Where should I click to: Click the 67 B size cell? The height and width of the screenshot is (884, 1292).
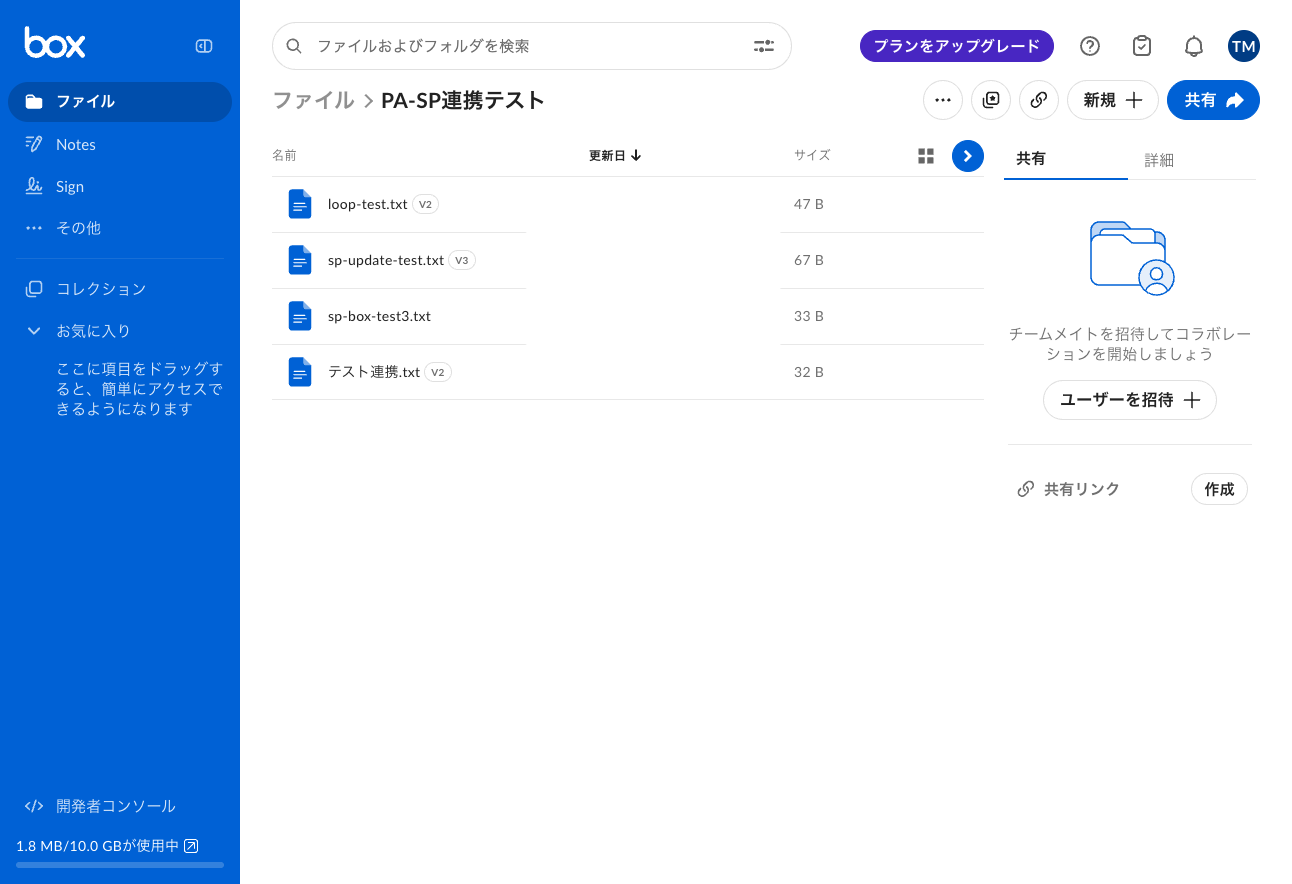809,260
